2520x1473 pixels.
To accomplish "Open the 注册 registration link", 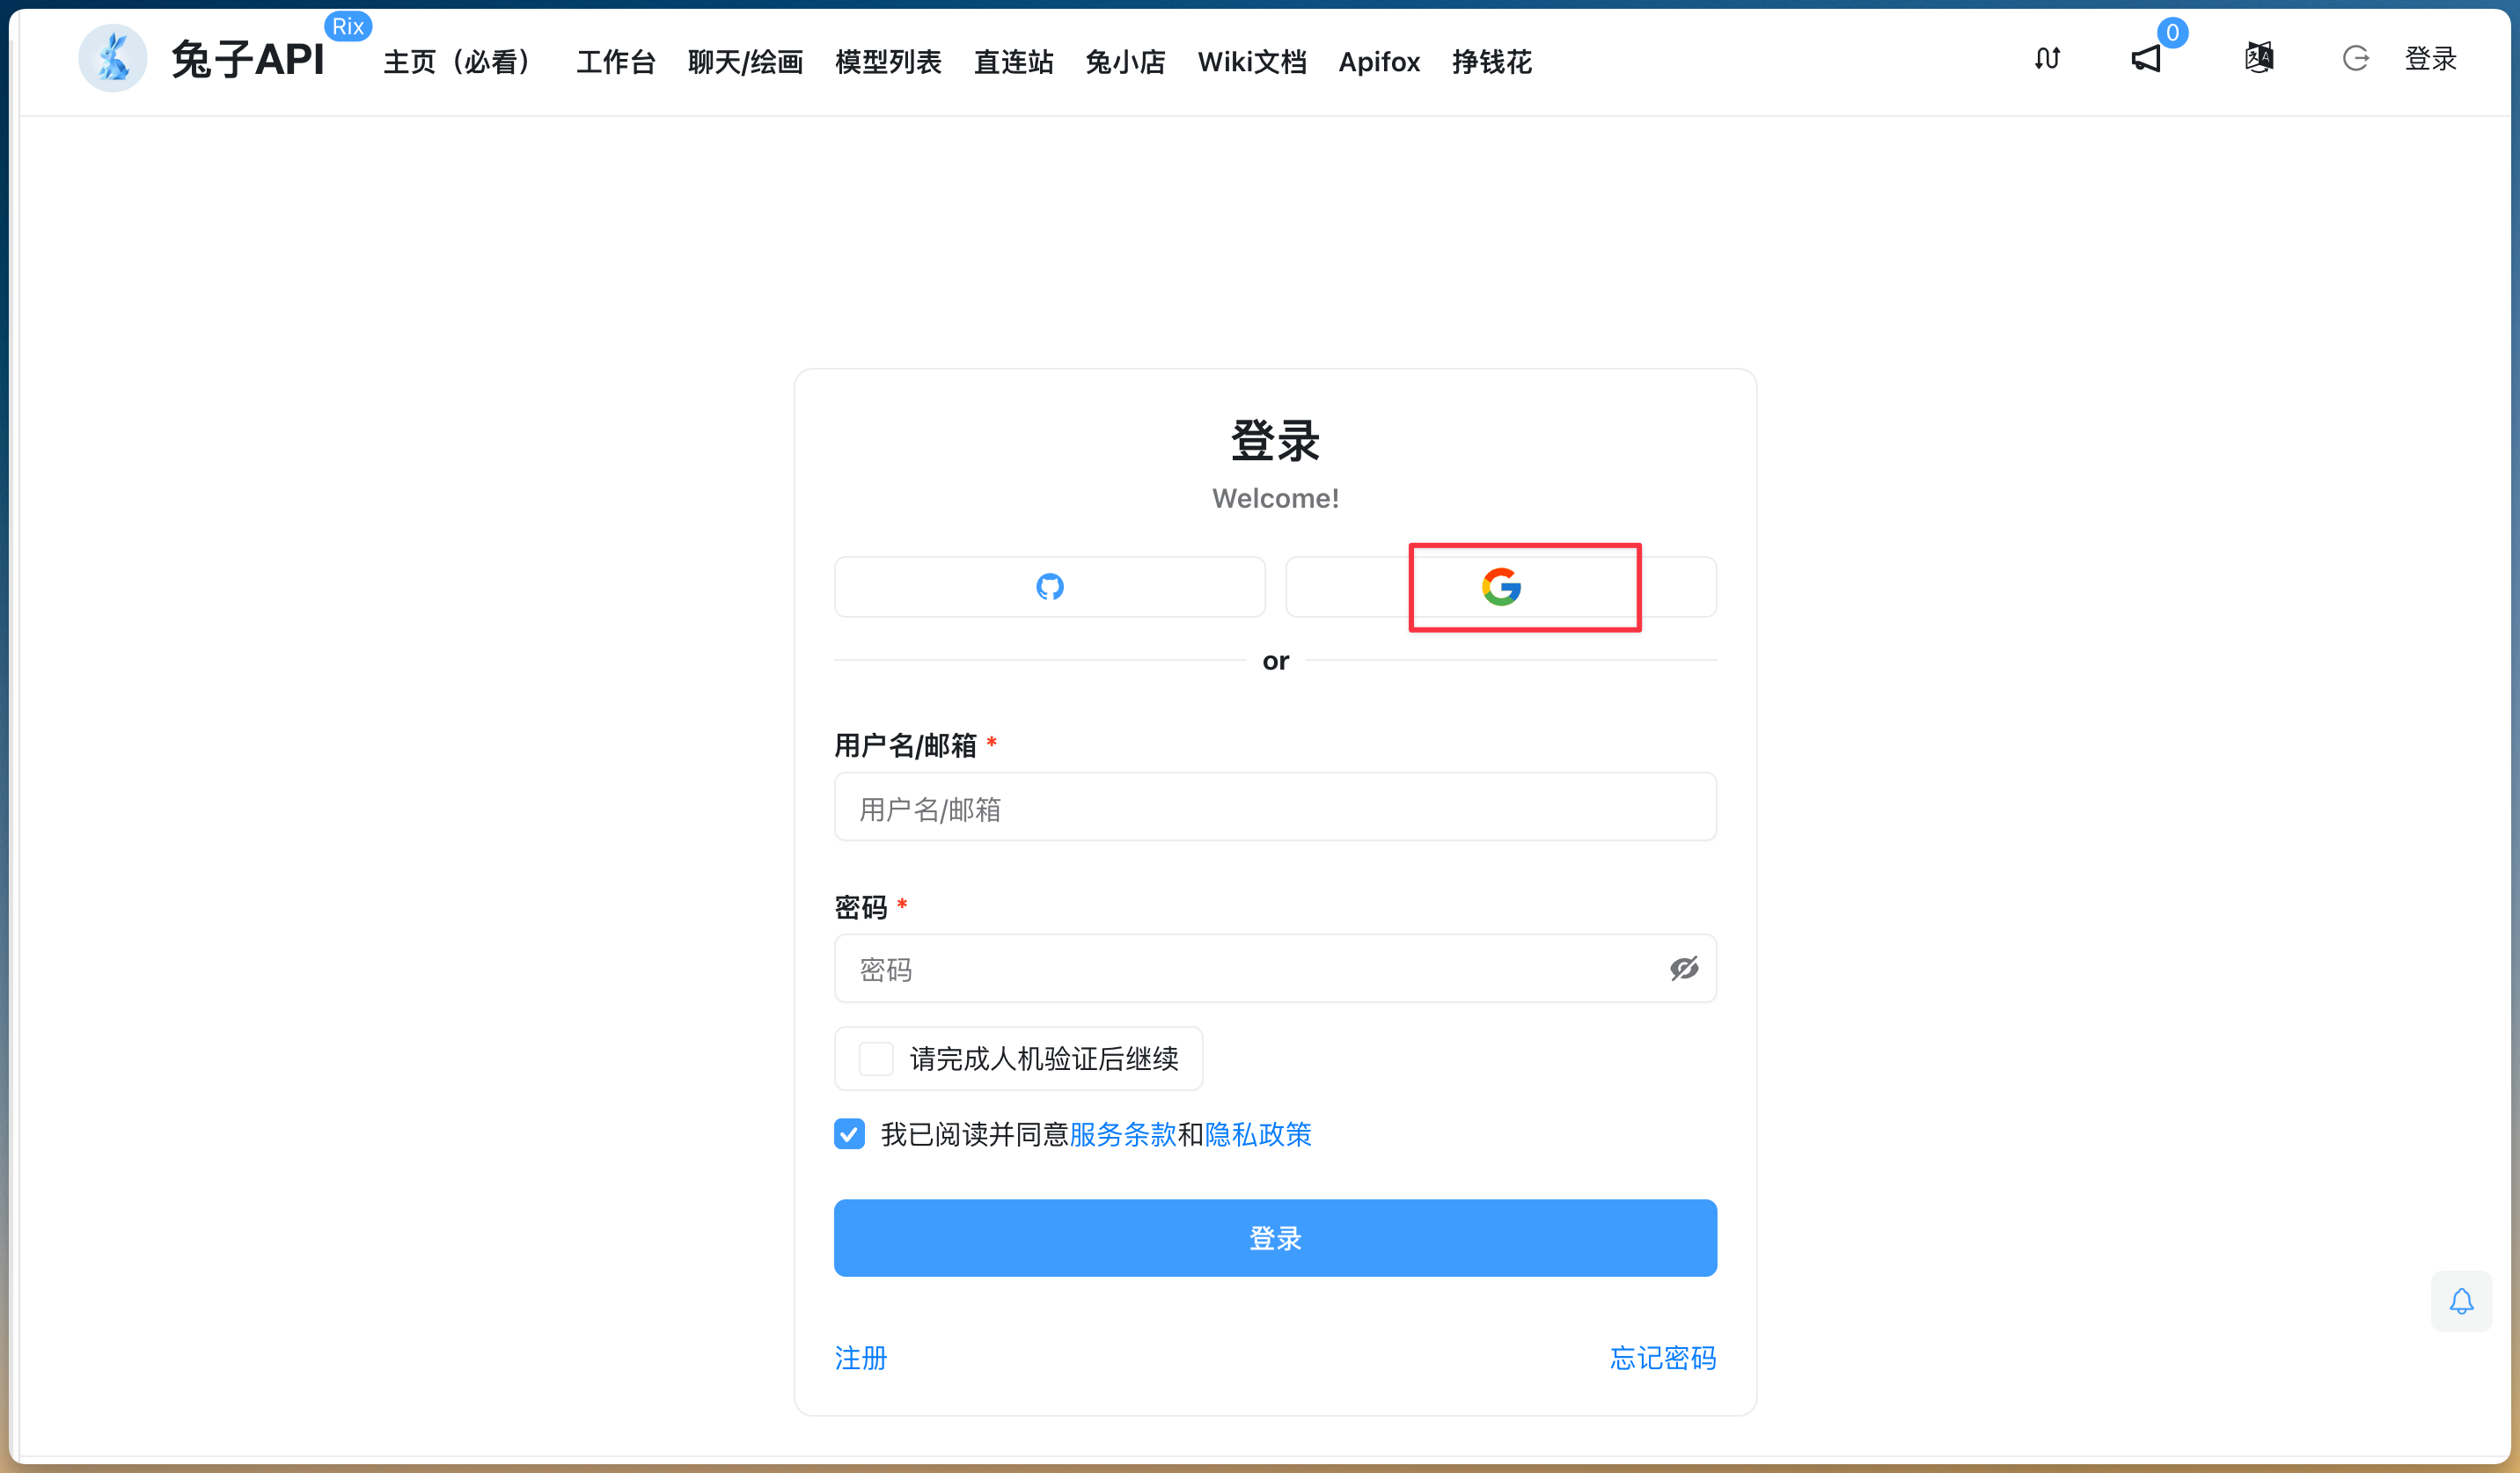I will (860, 1358).
